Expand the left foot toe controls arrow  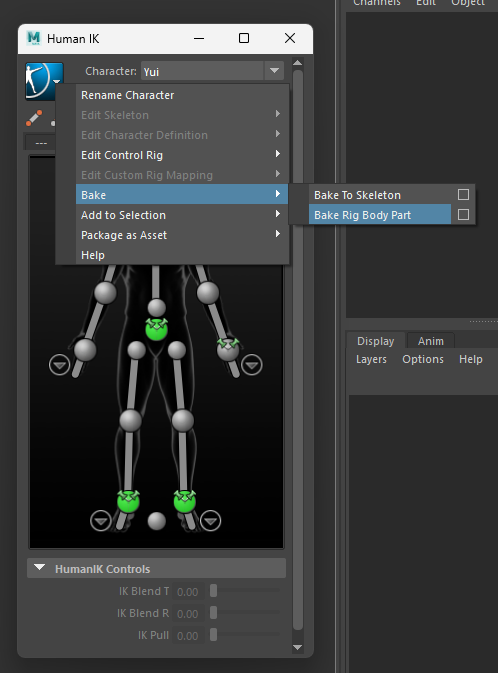pyautogui.click(x=210, y=521)
